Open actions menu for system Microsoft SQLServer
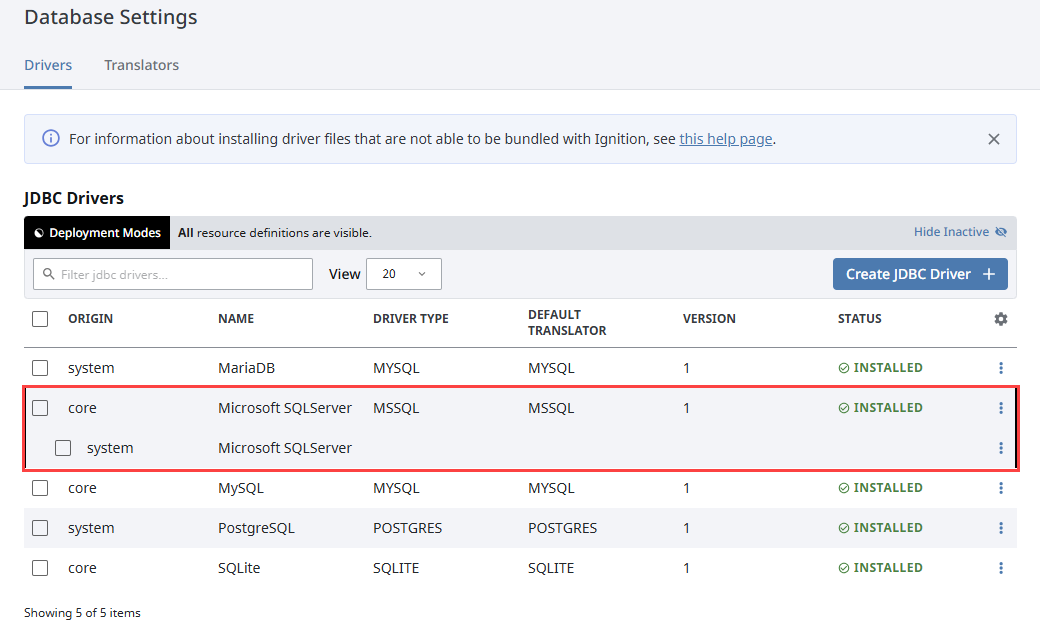Viewport: 1040px width, 642px height. tap(1001, 448)
